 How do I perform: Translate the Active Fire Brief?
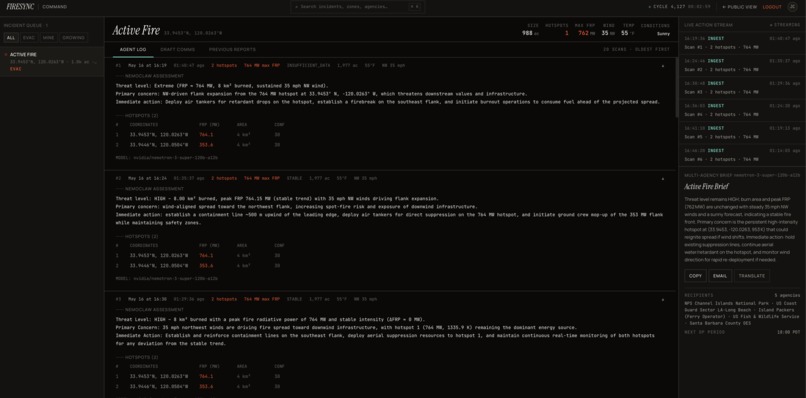(752, 276)
